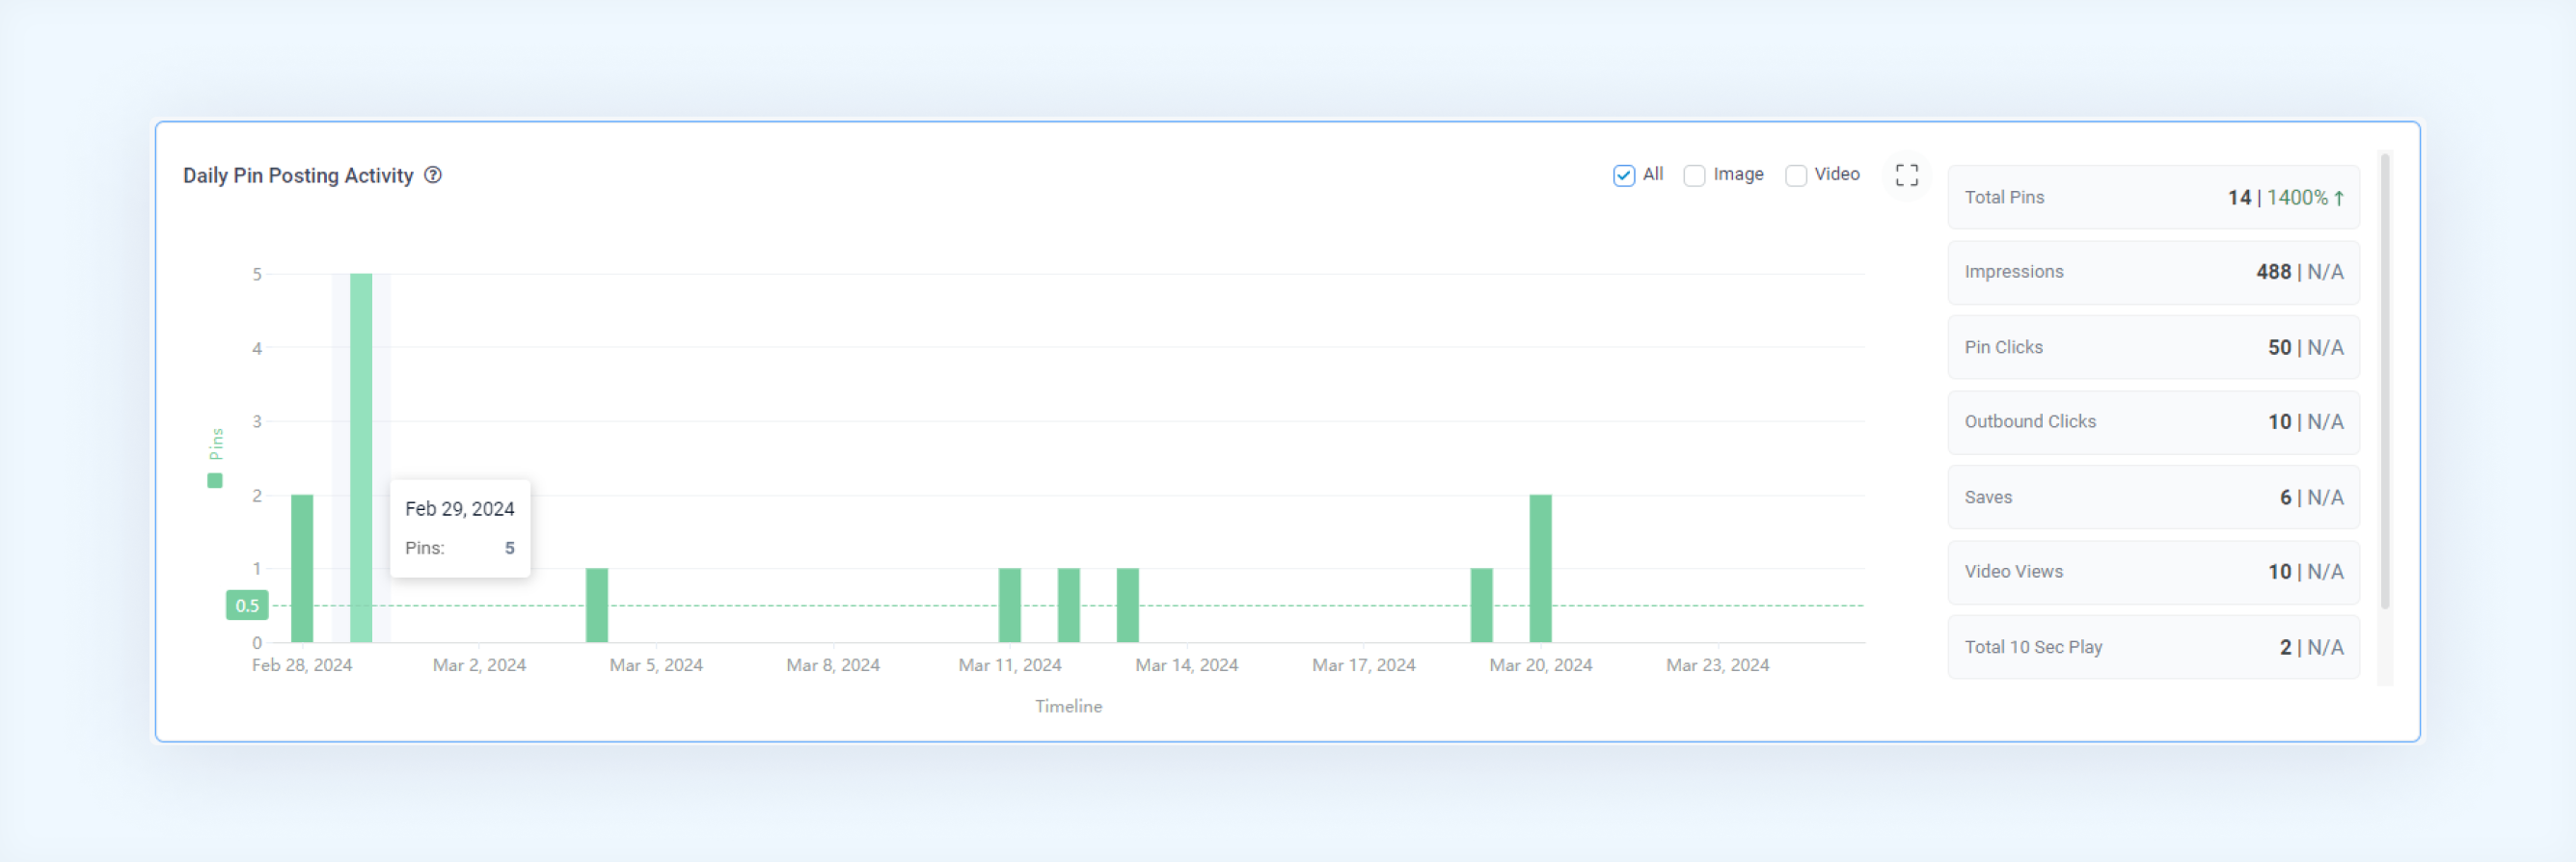Select the Total Pins metric card
Image resolution: width=2576 pixels, height=862 pixels.
[x=2153, y=197]
